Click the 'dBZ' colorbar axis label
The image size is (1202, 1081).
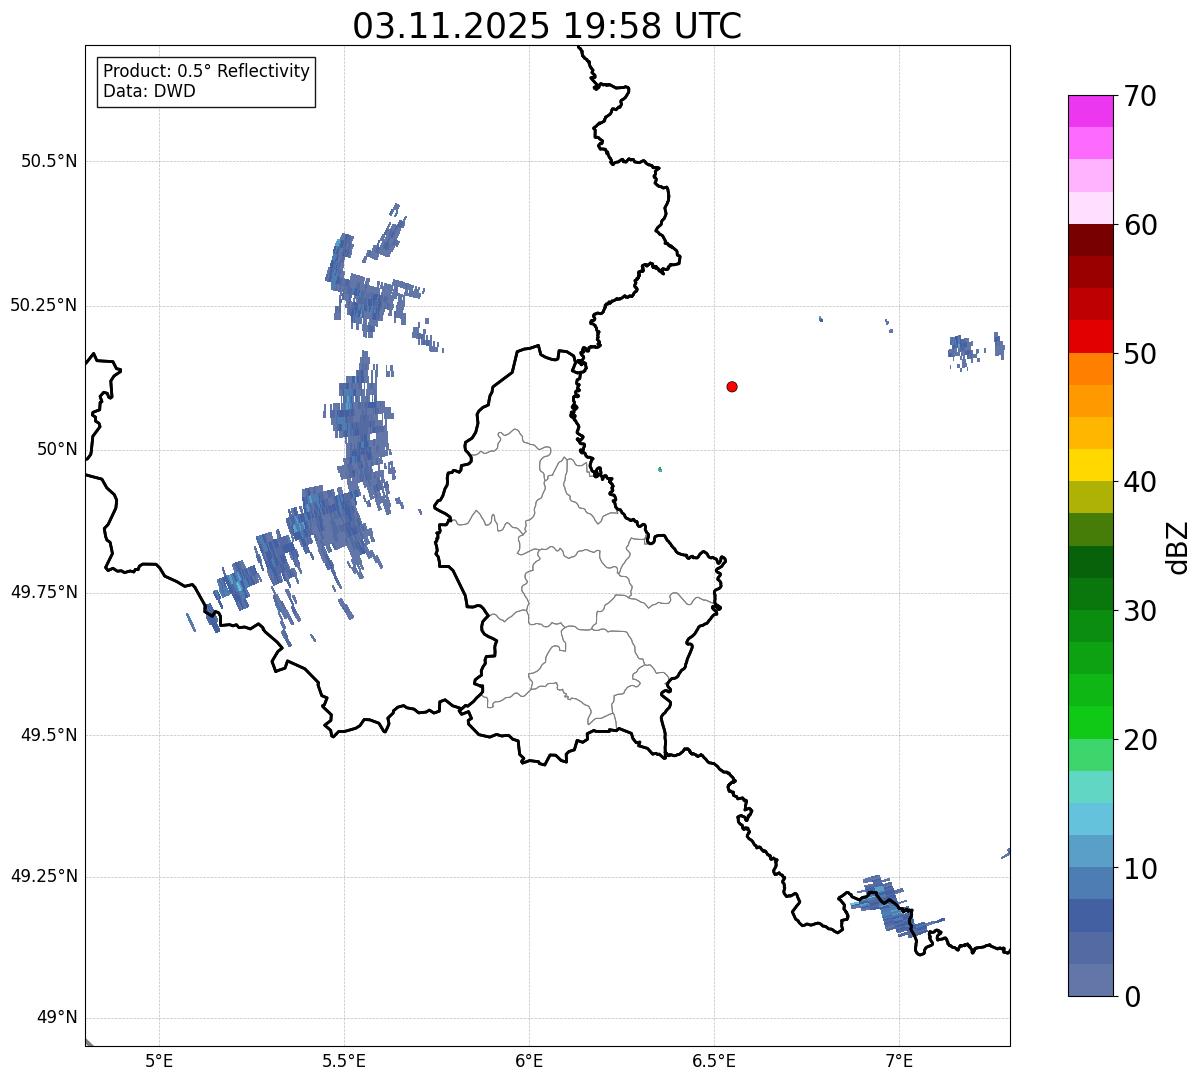coord(1178,546)
